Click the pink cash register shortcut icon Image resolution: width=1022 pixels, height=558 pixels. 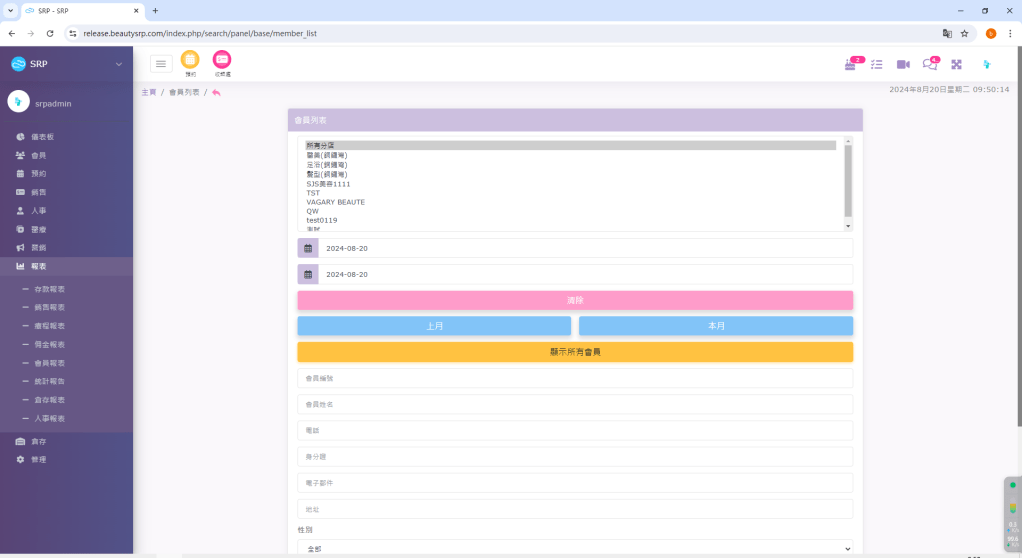(x=222, y=60)
